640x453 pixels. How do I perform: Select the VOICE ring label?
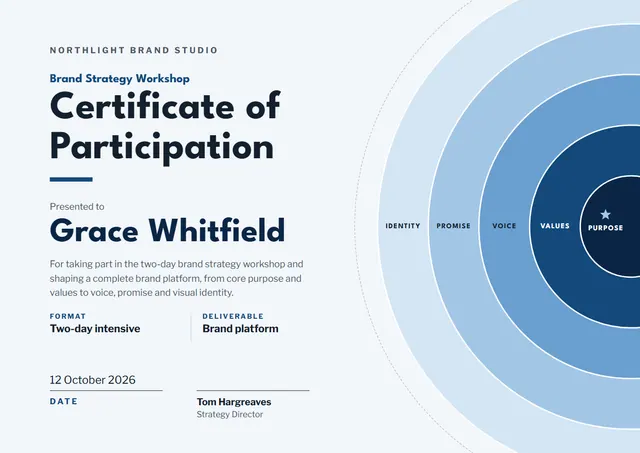pos(504,226)
